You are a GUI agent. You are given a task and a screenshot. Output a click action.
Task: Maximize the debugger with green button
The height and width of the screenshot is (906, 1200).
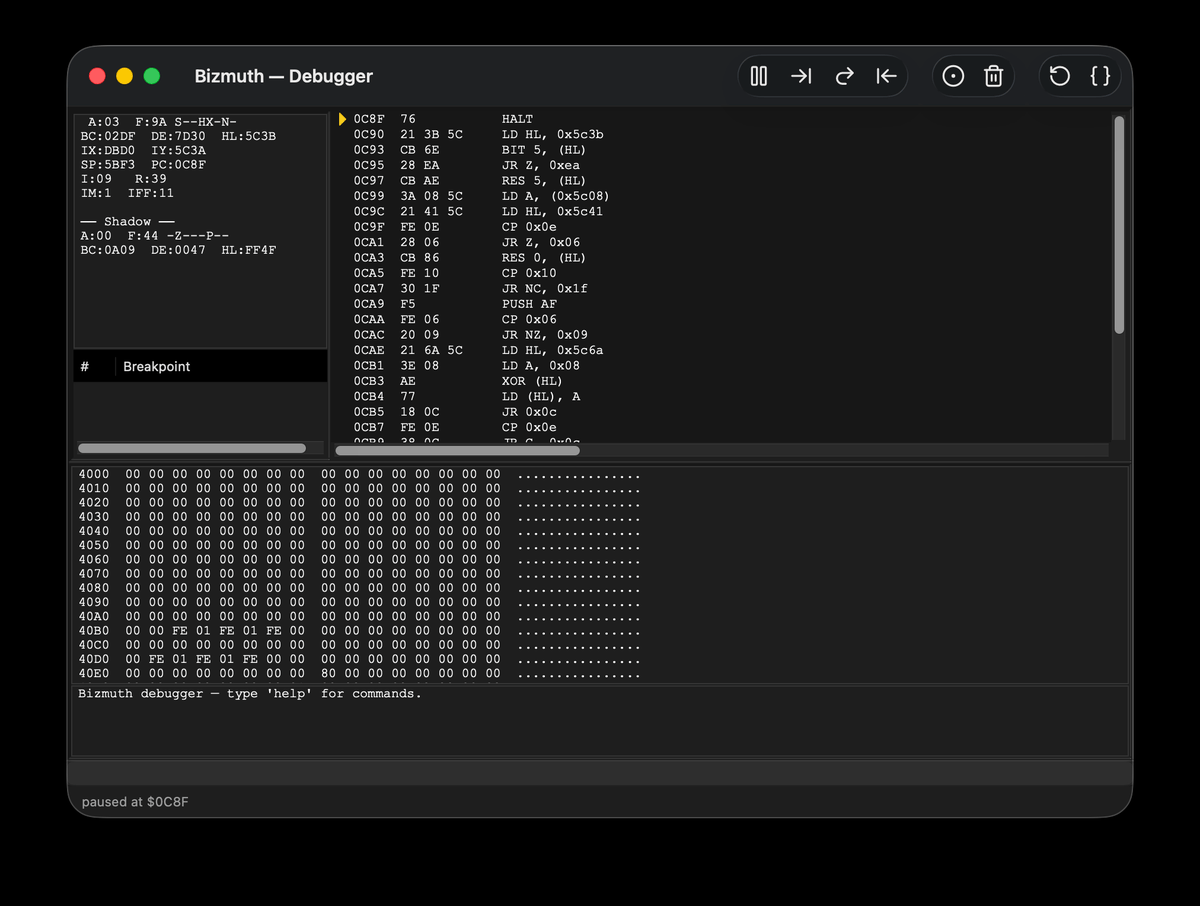pyautogui.click(x=151, y=76)
